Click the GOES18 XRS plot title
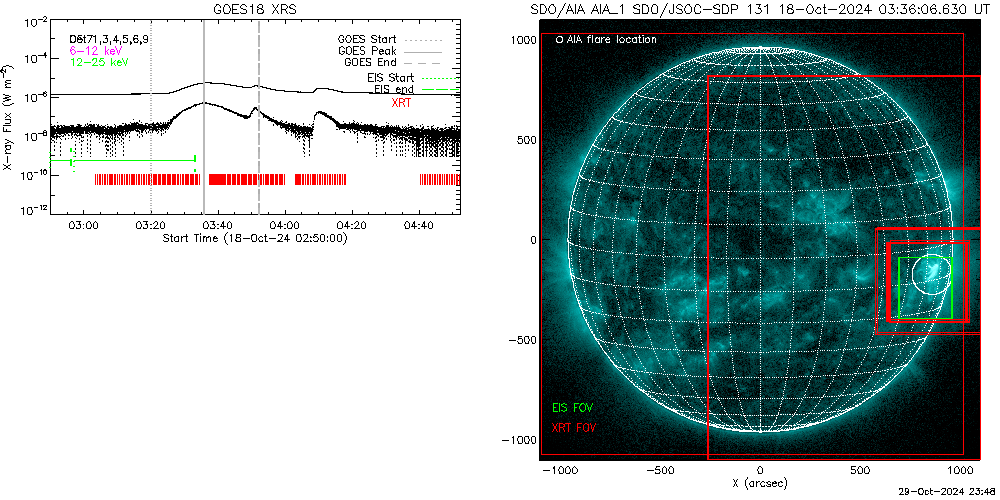 pos(255,10)
